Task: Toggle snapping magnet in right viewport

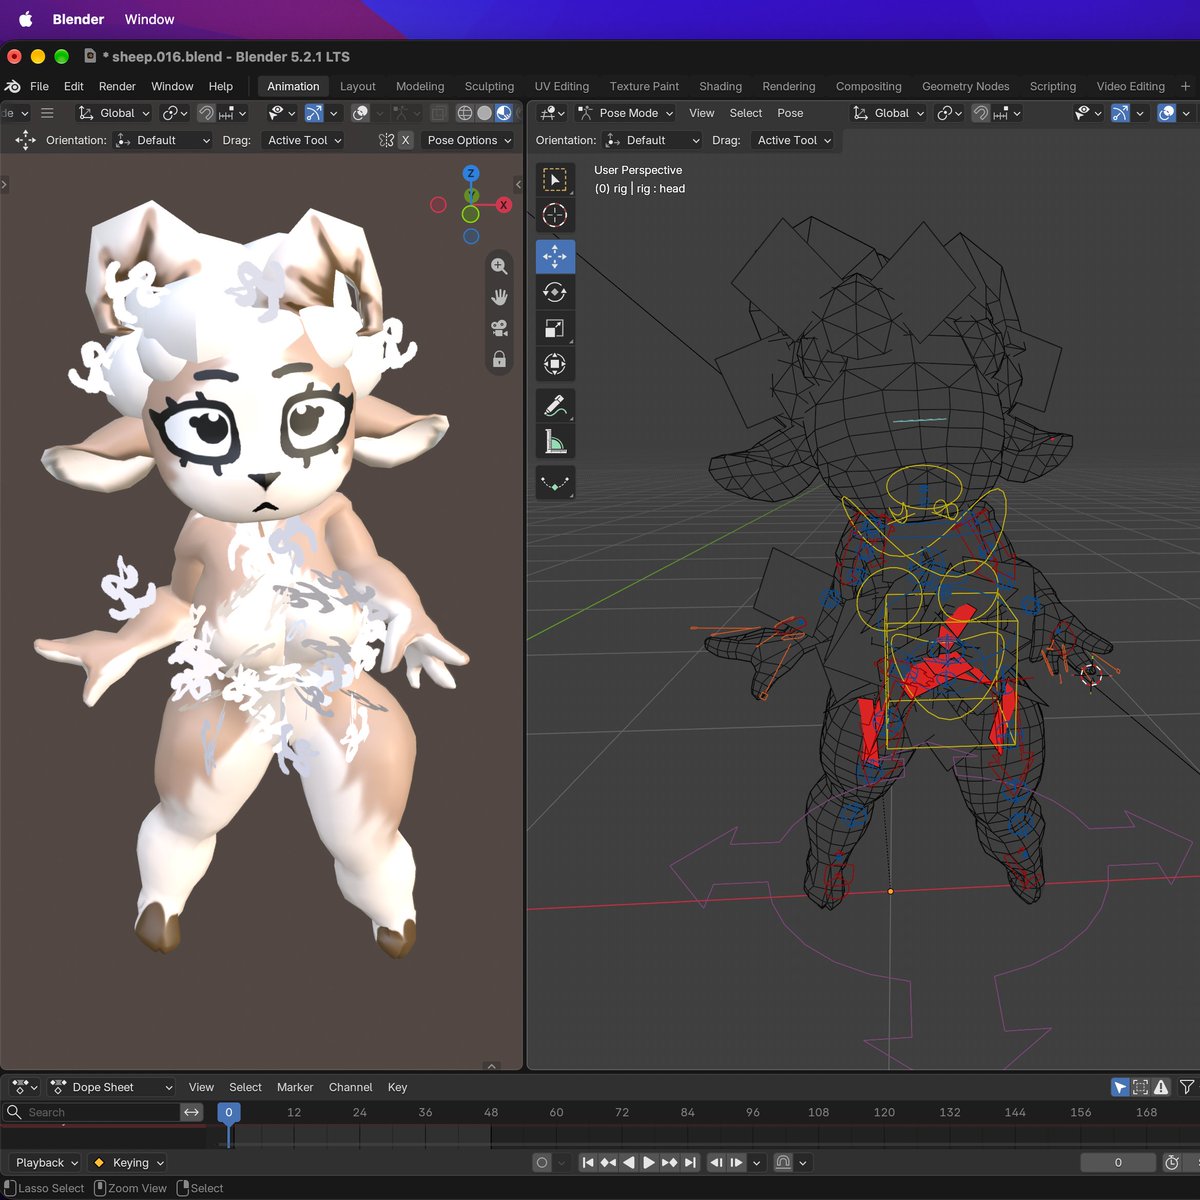Action: tap(981, 113)
